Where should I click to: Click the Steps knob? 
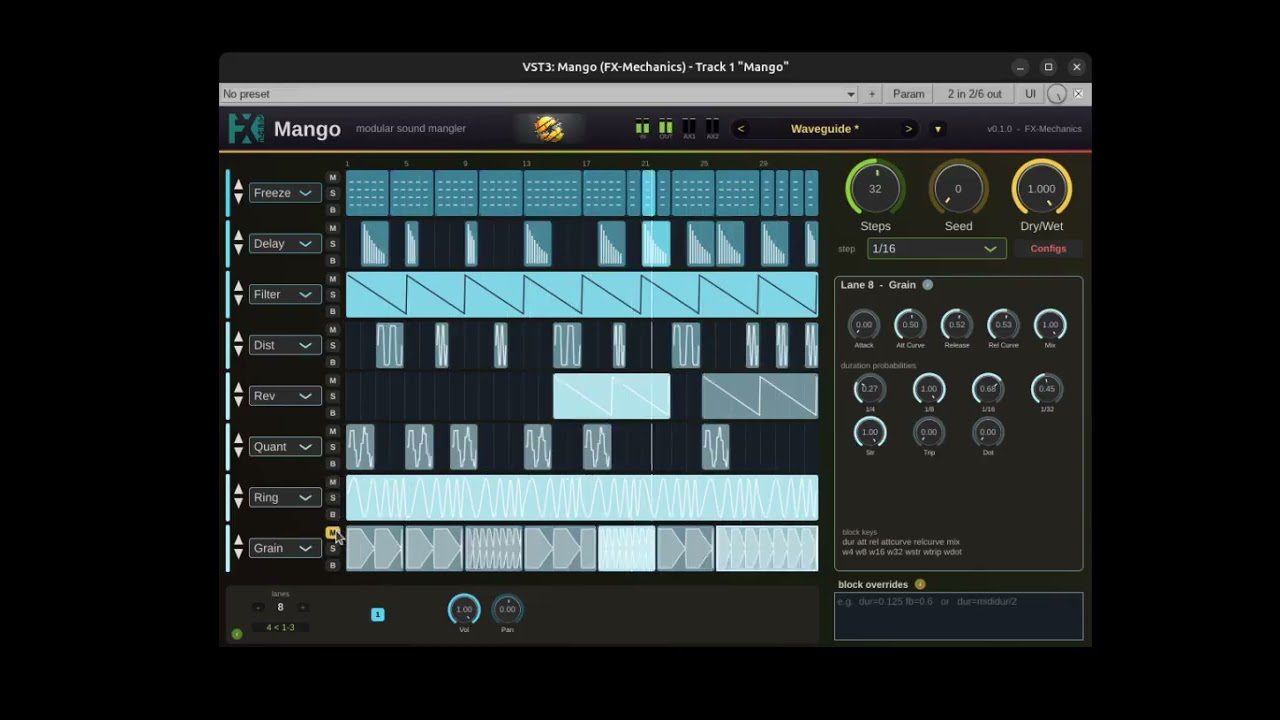click(875, 189)
